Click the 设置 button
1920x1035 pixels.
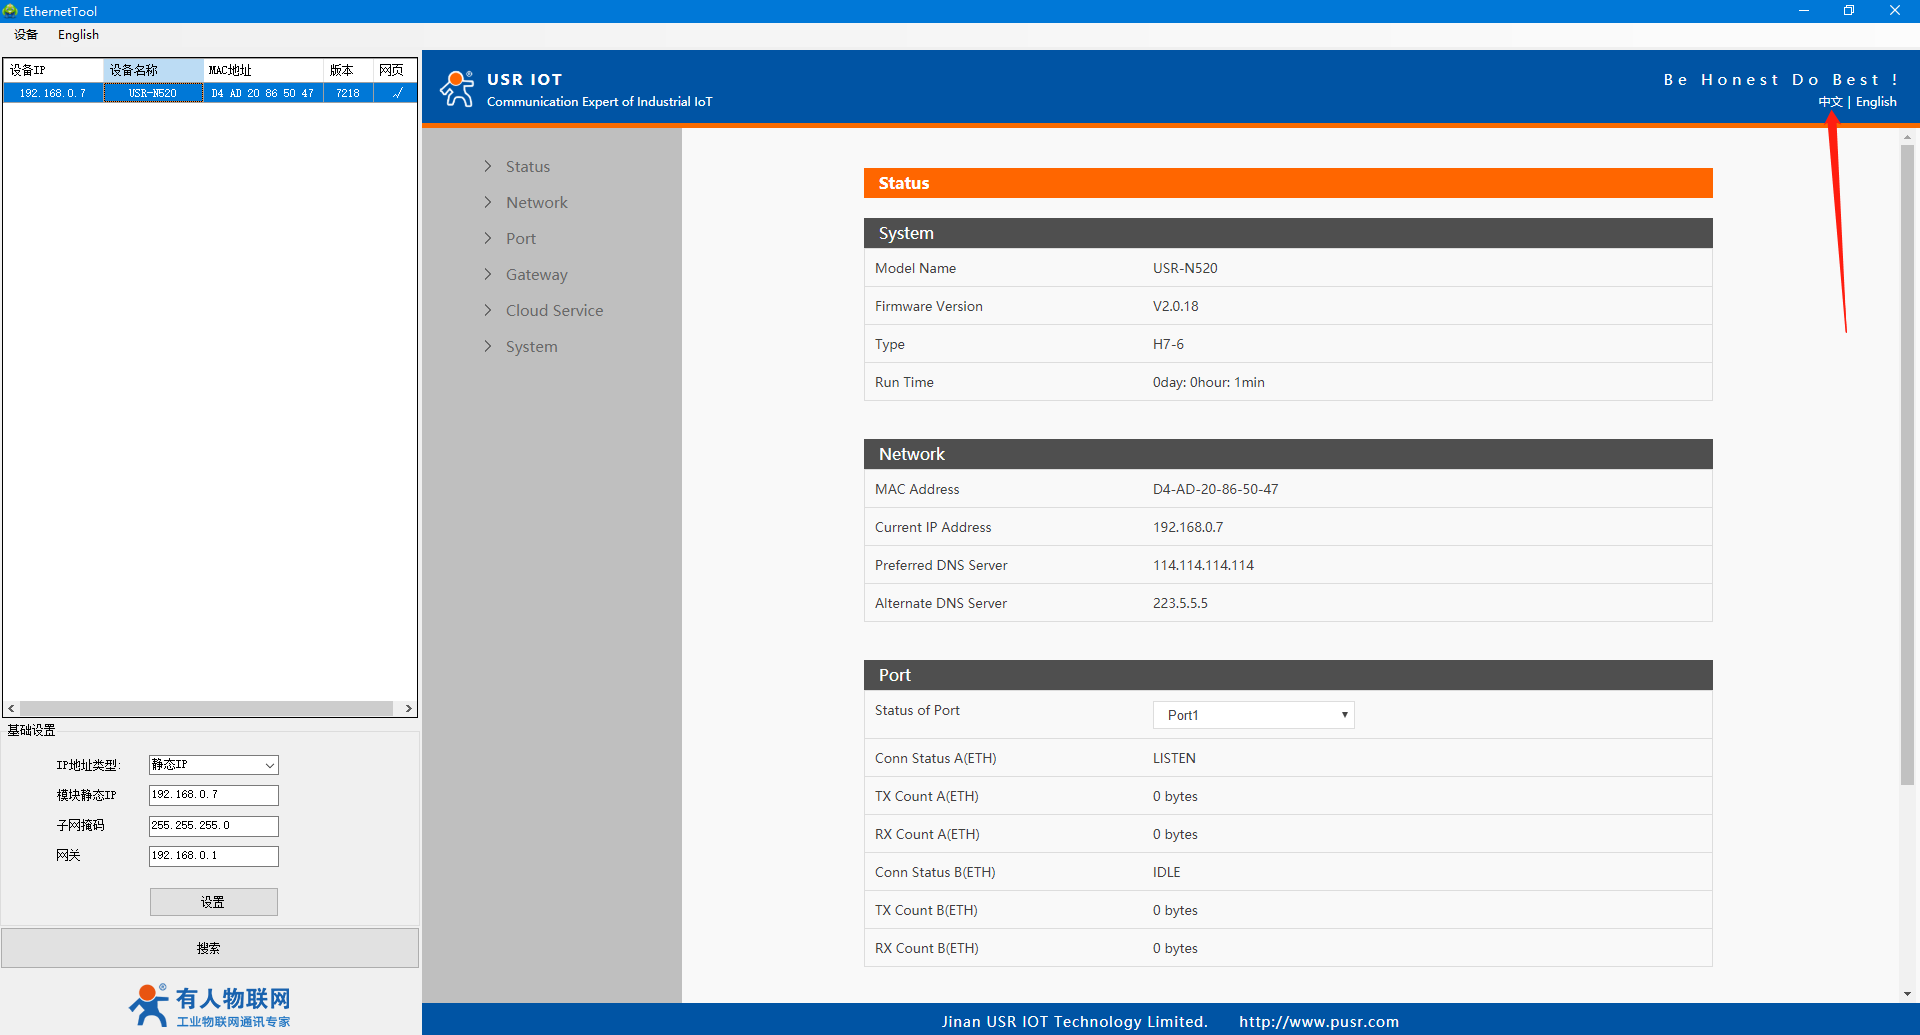pos(213,902)
